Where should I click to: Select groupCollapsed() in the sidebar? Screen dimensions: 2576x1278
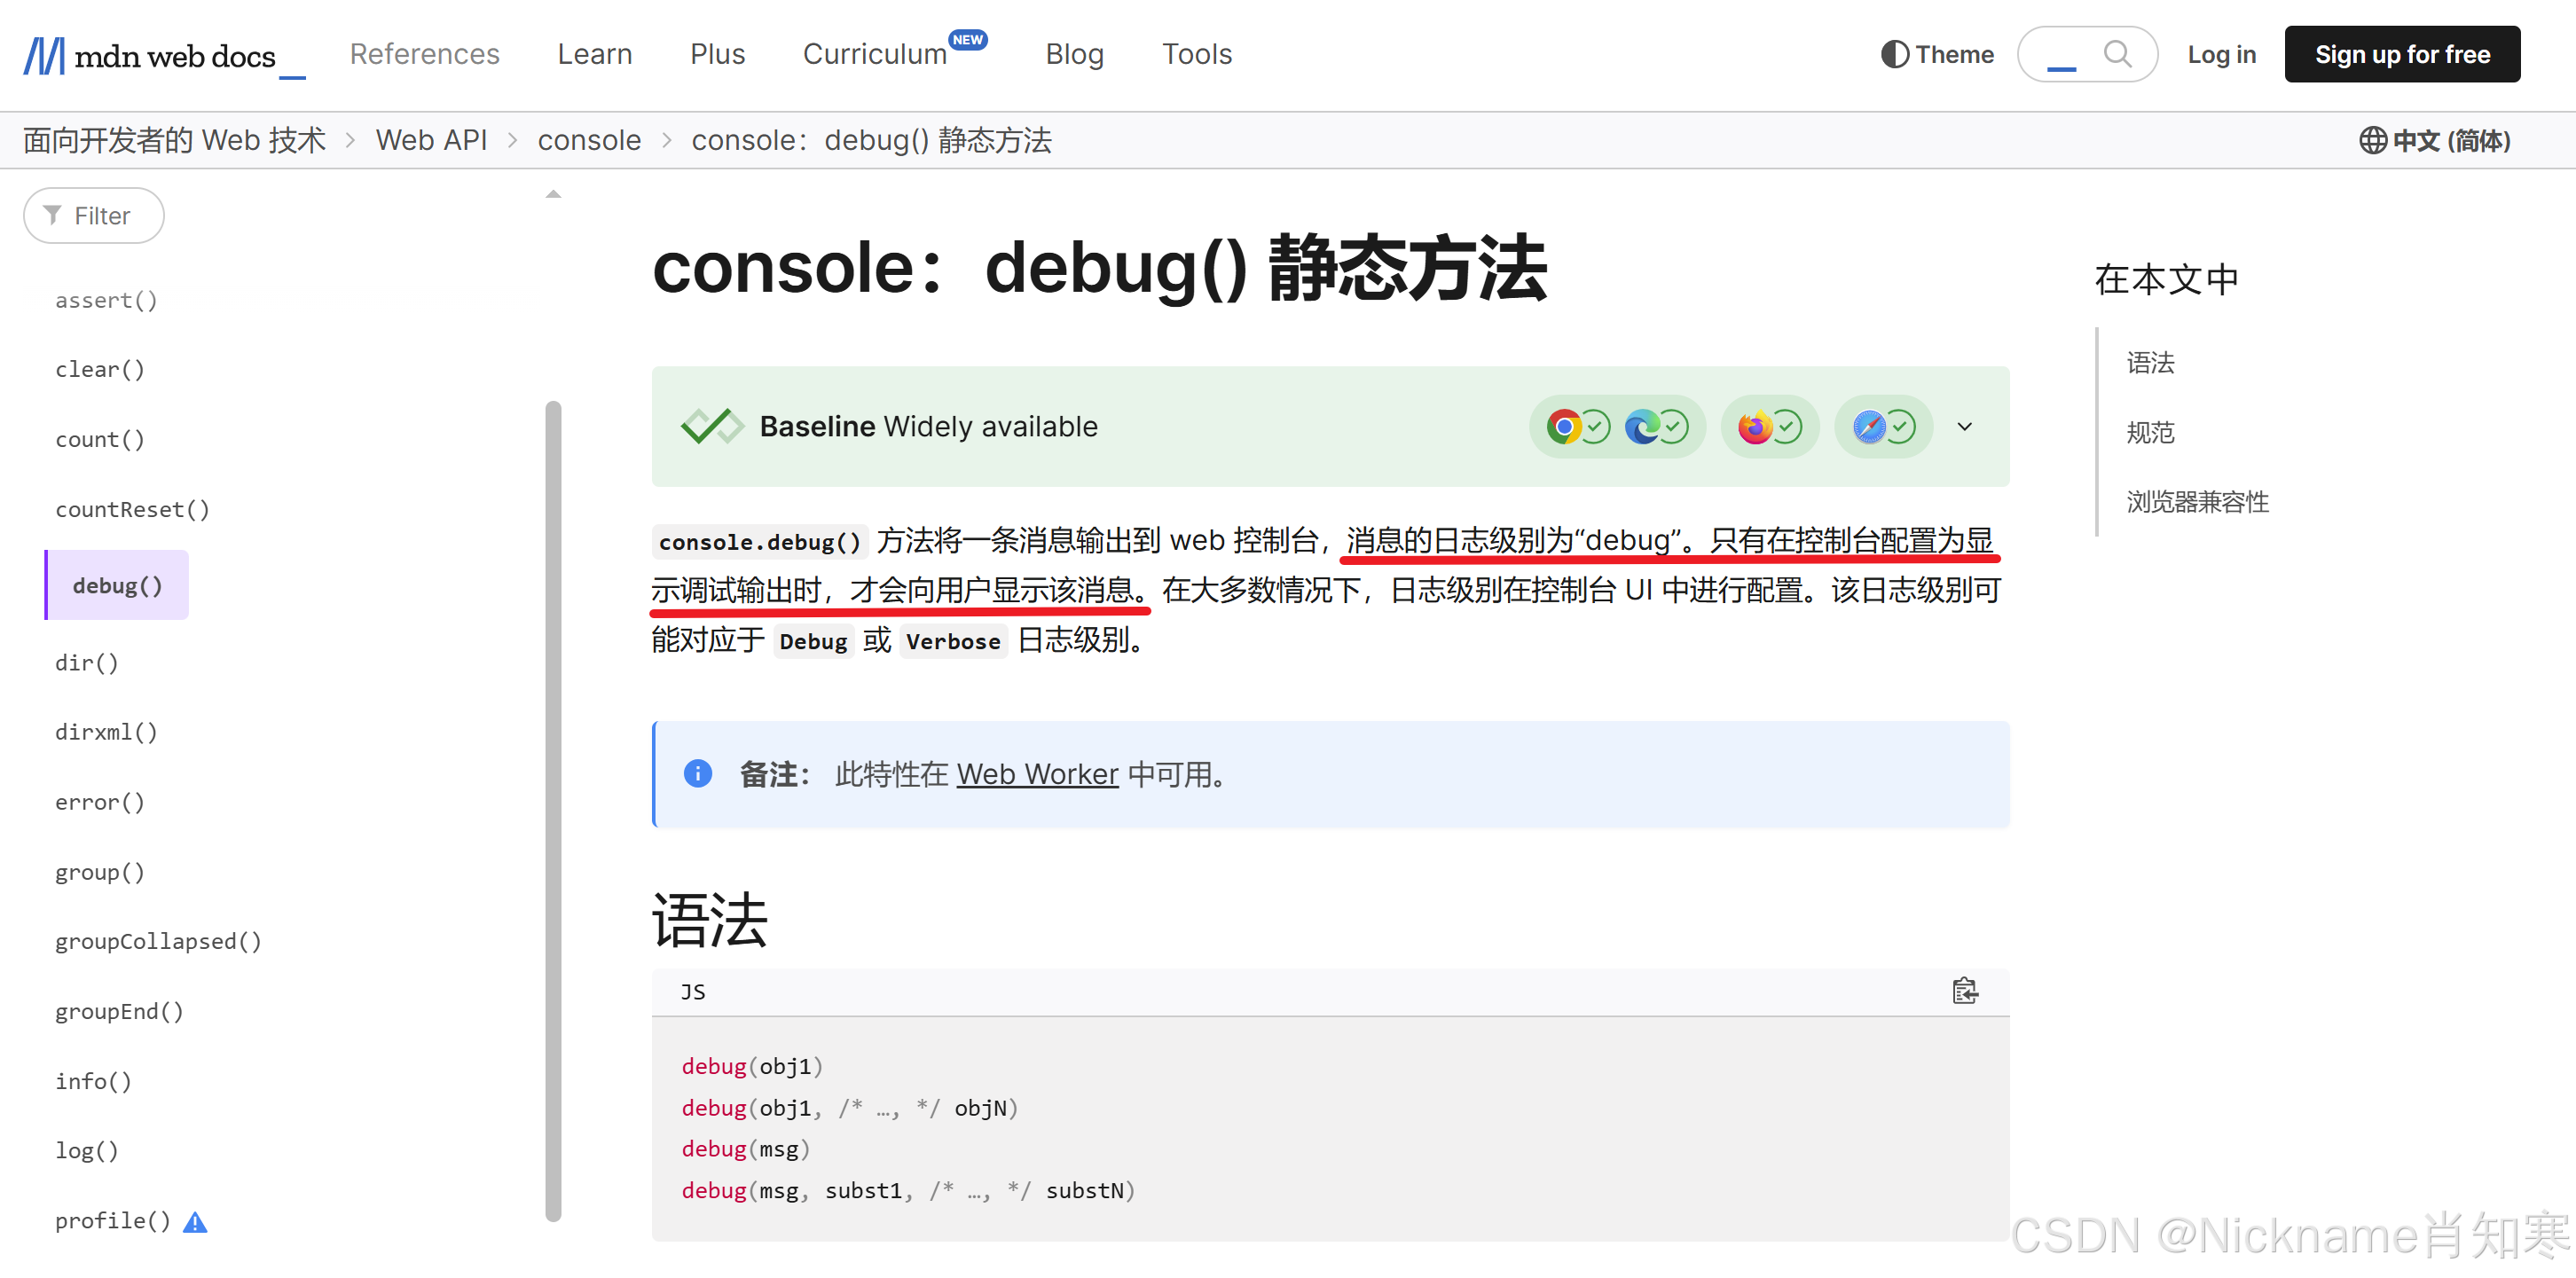click(x=158, y=941)
